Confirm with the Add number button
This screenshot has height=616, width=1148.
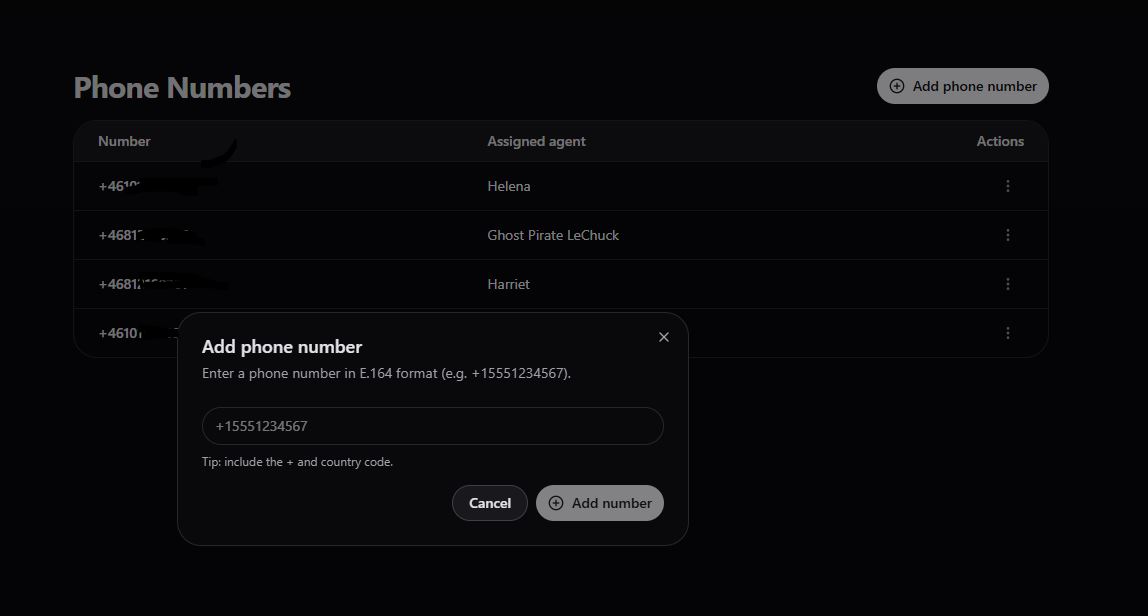[600, 503]
